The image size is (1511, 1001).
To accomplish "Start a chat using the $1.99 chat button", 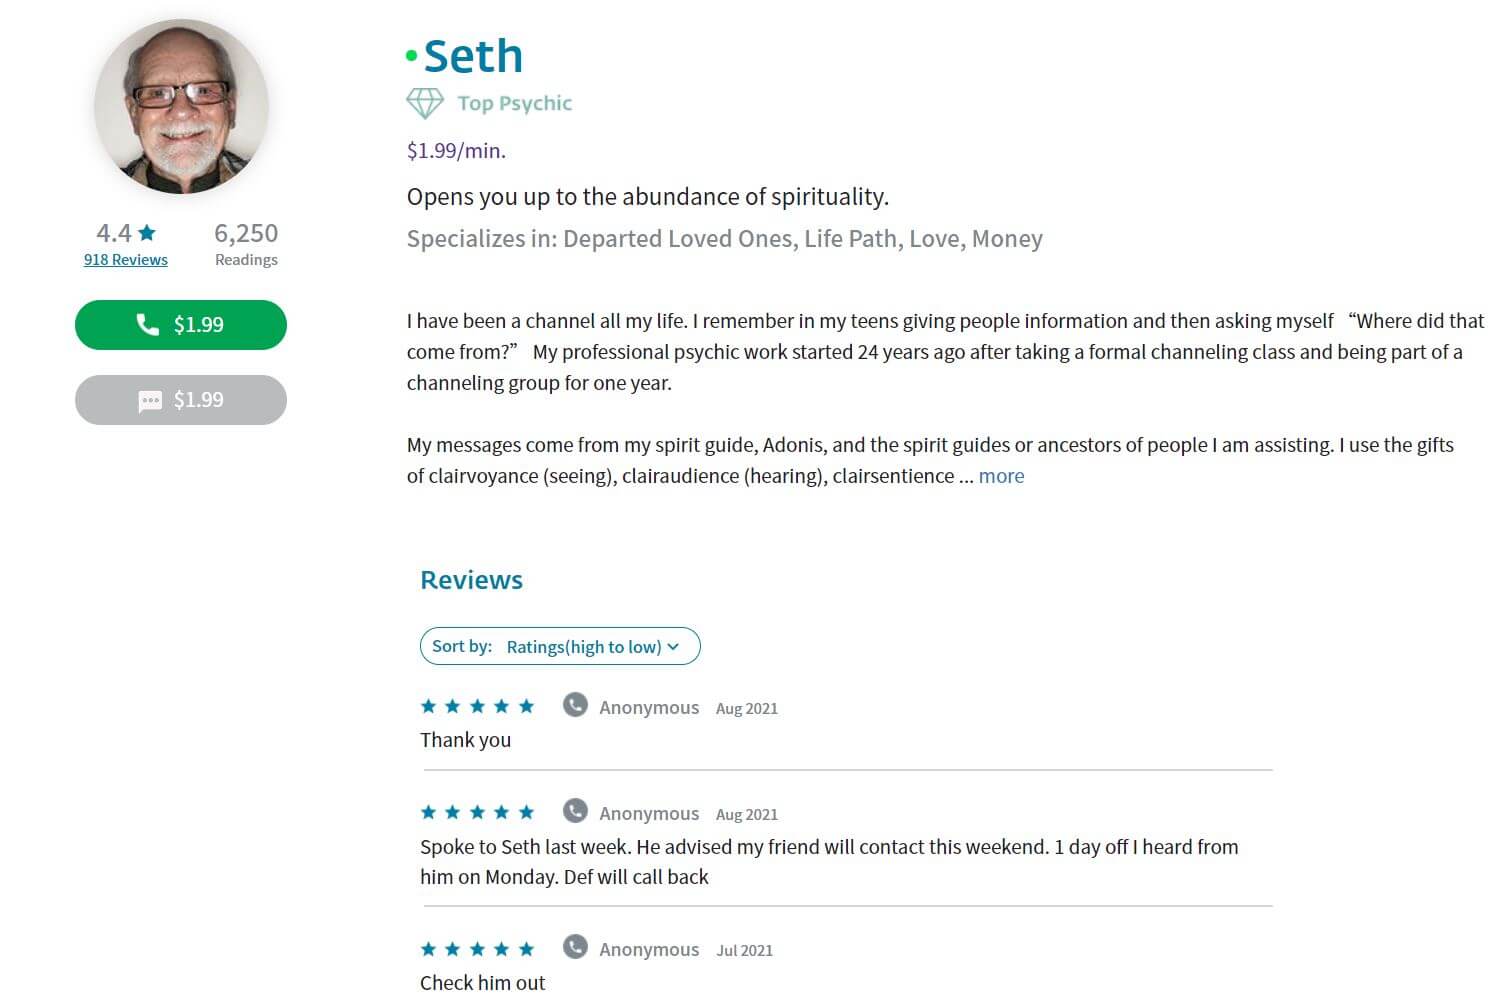I will tap(180, 399).
